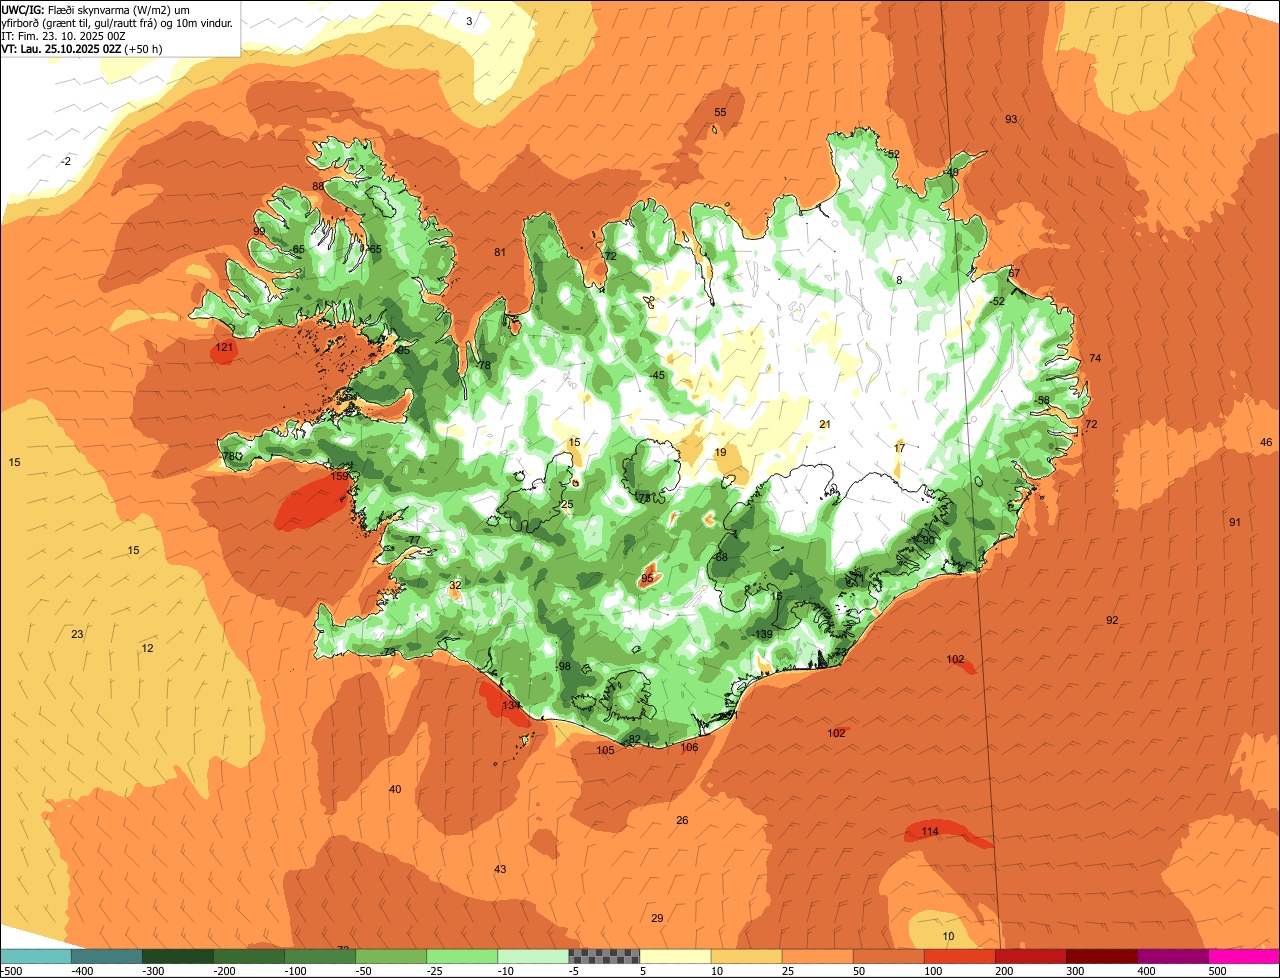This screenshot has width=1280, height=978.
Task: Click the map value 74 off the east coast
Action: coord(1095,359)
